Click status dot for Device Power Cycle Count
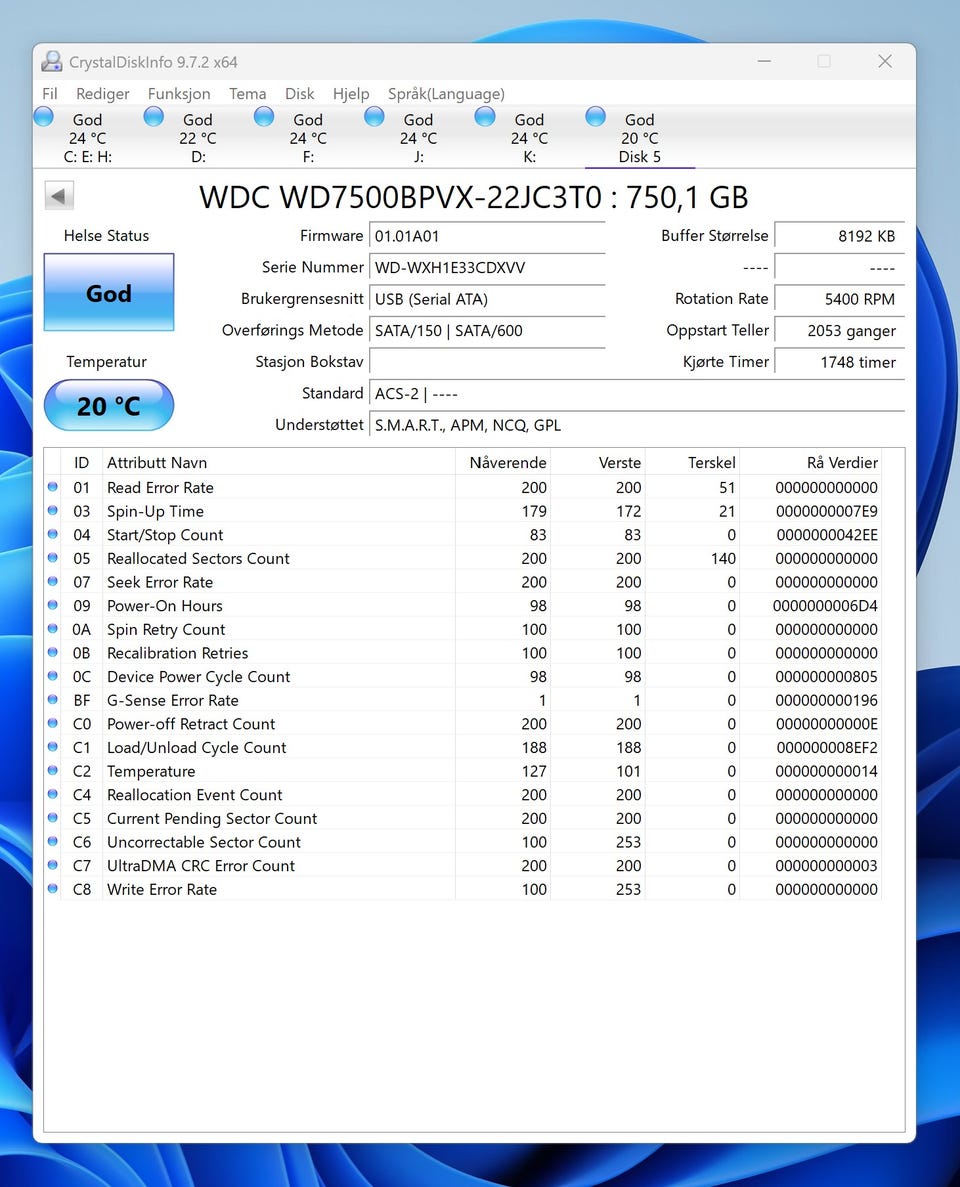Image resolution: width=960 pixels, height=1187 pixels. tap(53, 676)
